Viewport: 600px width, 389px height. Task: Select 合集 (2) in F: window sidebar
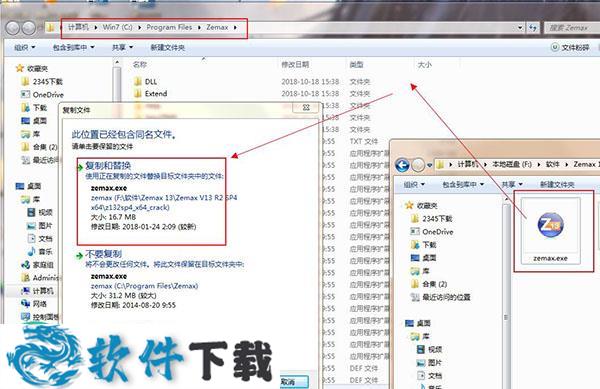(429, 284)
